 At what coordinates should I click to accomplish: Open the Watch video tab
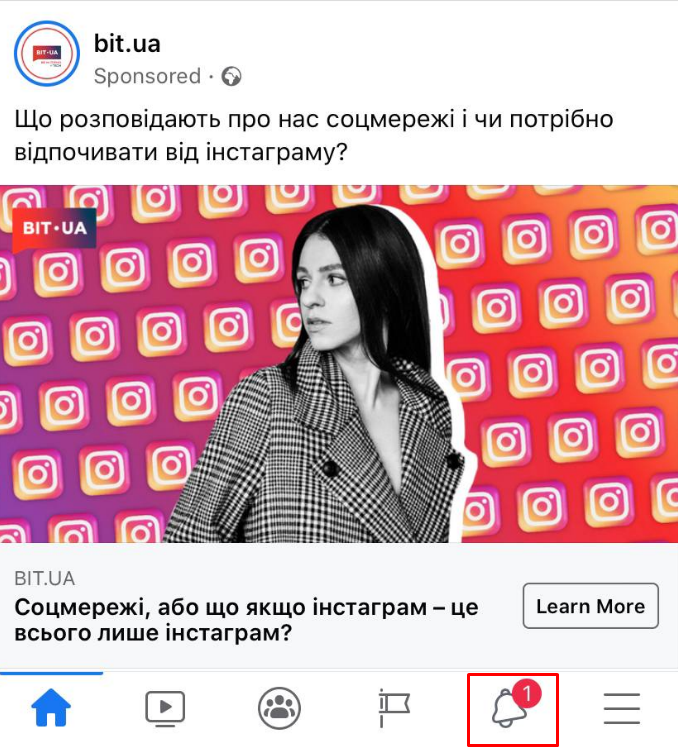165,708
